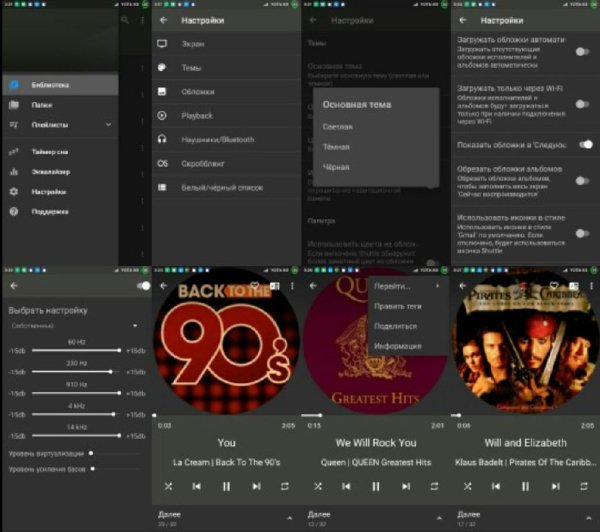Open Playback settings category
Screen dimensions: 600x532
click(227, 116)
